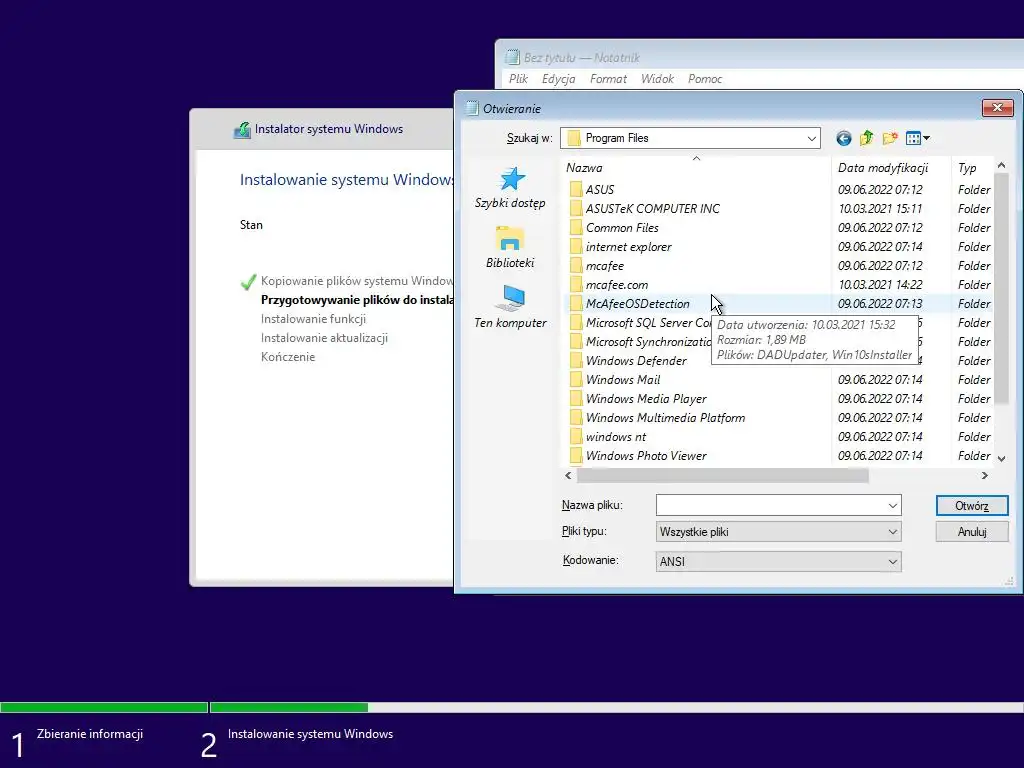Select the Windows Multimedia Platform folder icon

pos(575,417)
